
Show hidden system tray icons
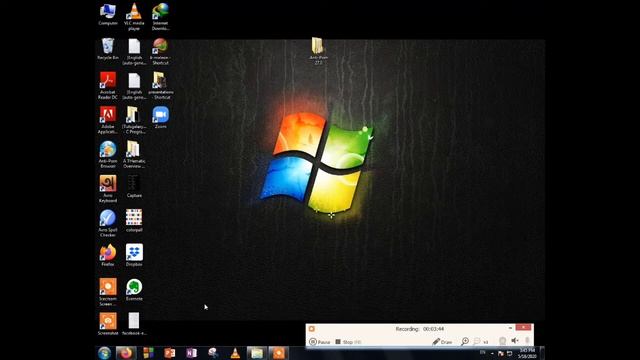492,353
